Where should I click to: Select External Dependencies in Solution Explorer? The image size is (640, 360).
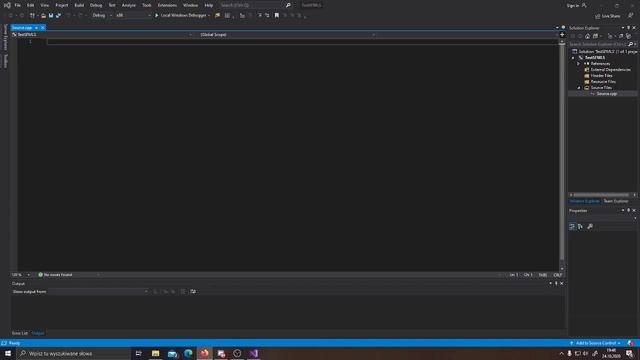(x=610, y=70)
